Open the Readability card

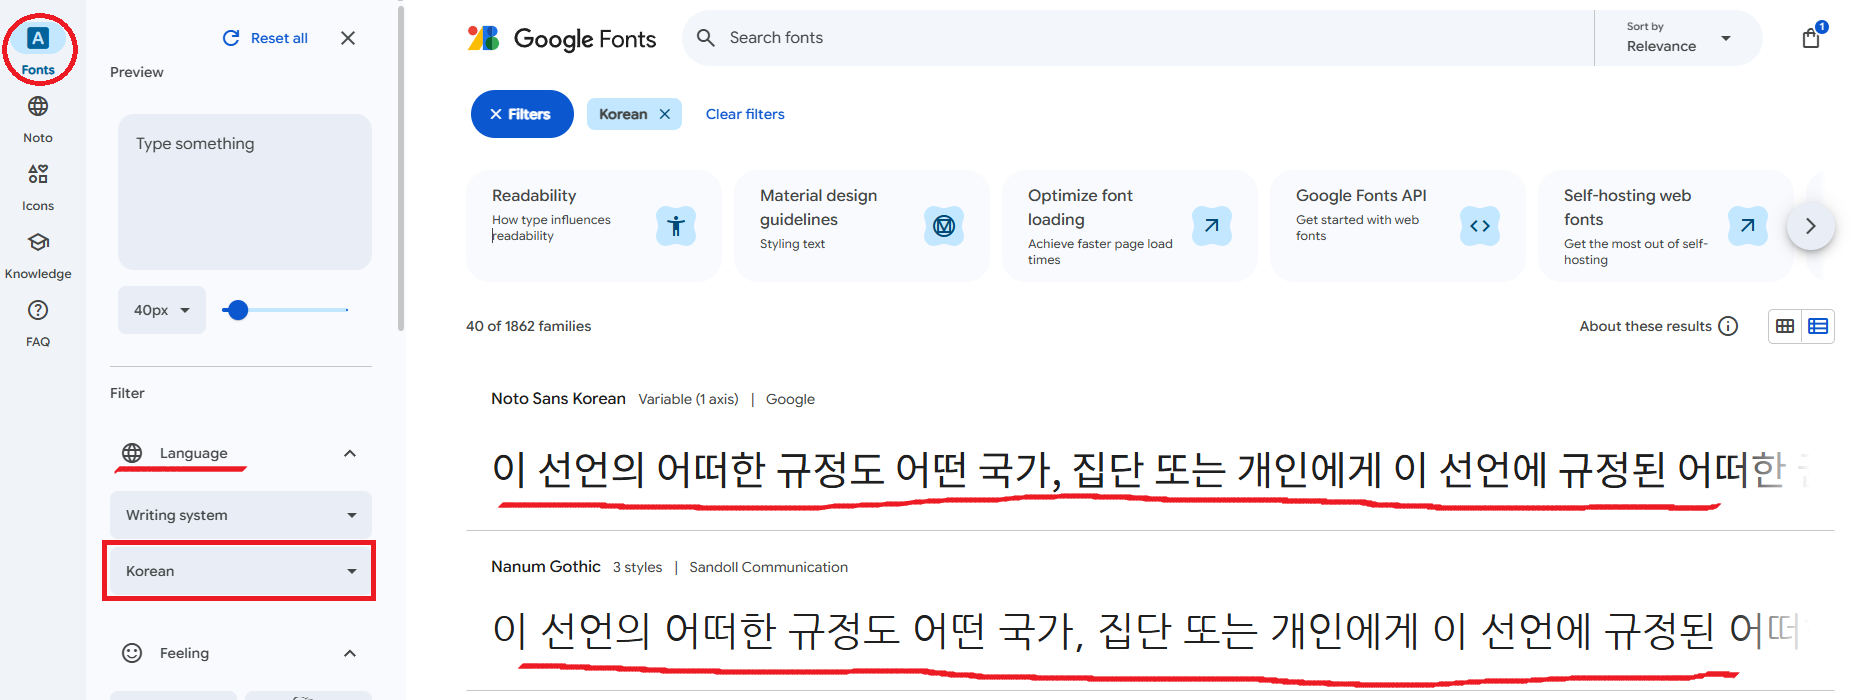tap(594, 226)
